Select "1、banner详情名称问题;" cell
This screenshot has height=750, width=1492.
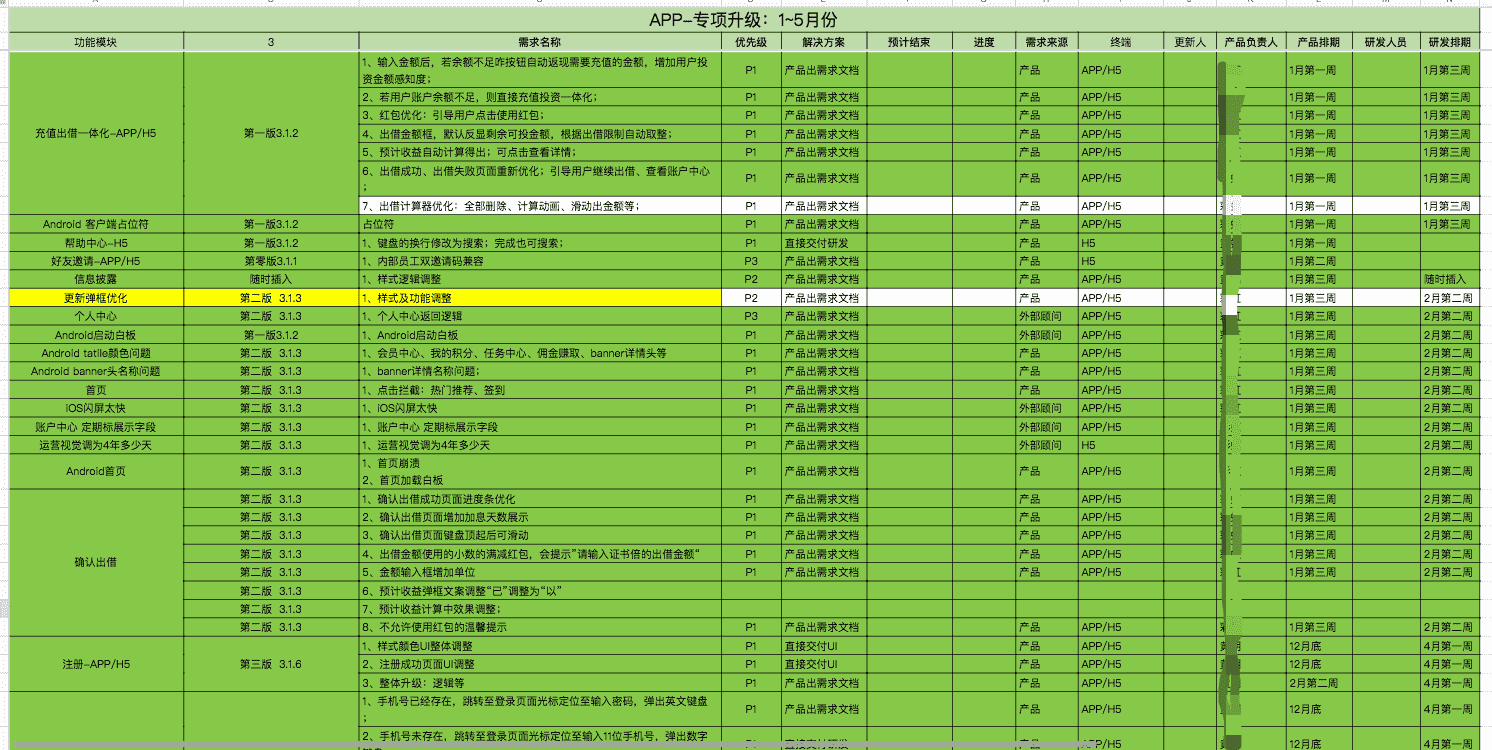click(x=540, y=371)
